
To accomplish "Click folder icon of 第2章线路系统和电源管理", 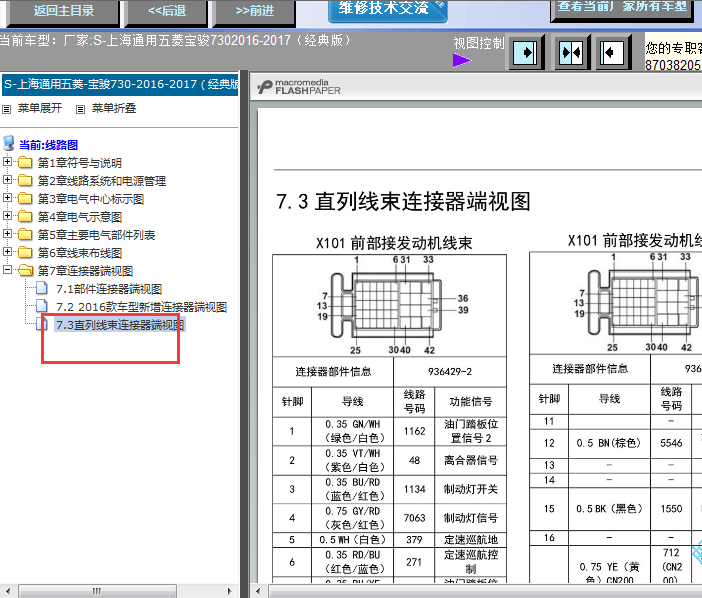I will 25,180.
